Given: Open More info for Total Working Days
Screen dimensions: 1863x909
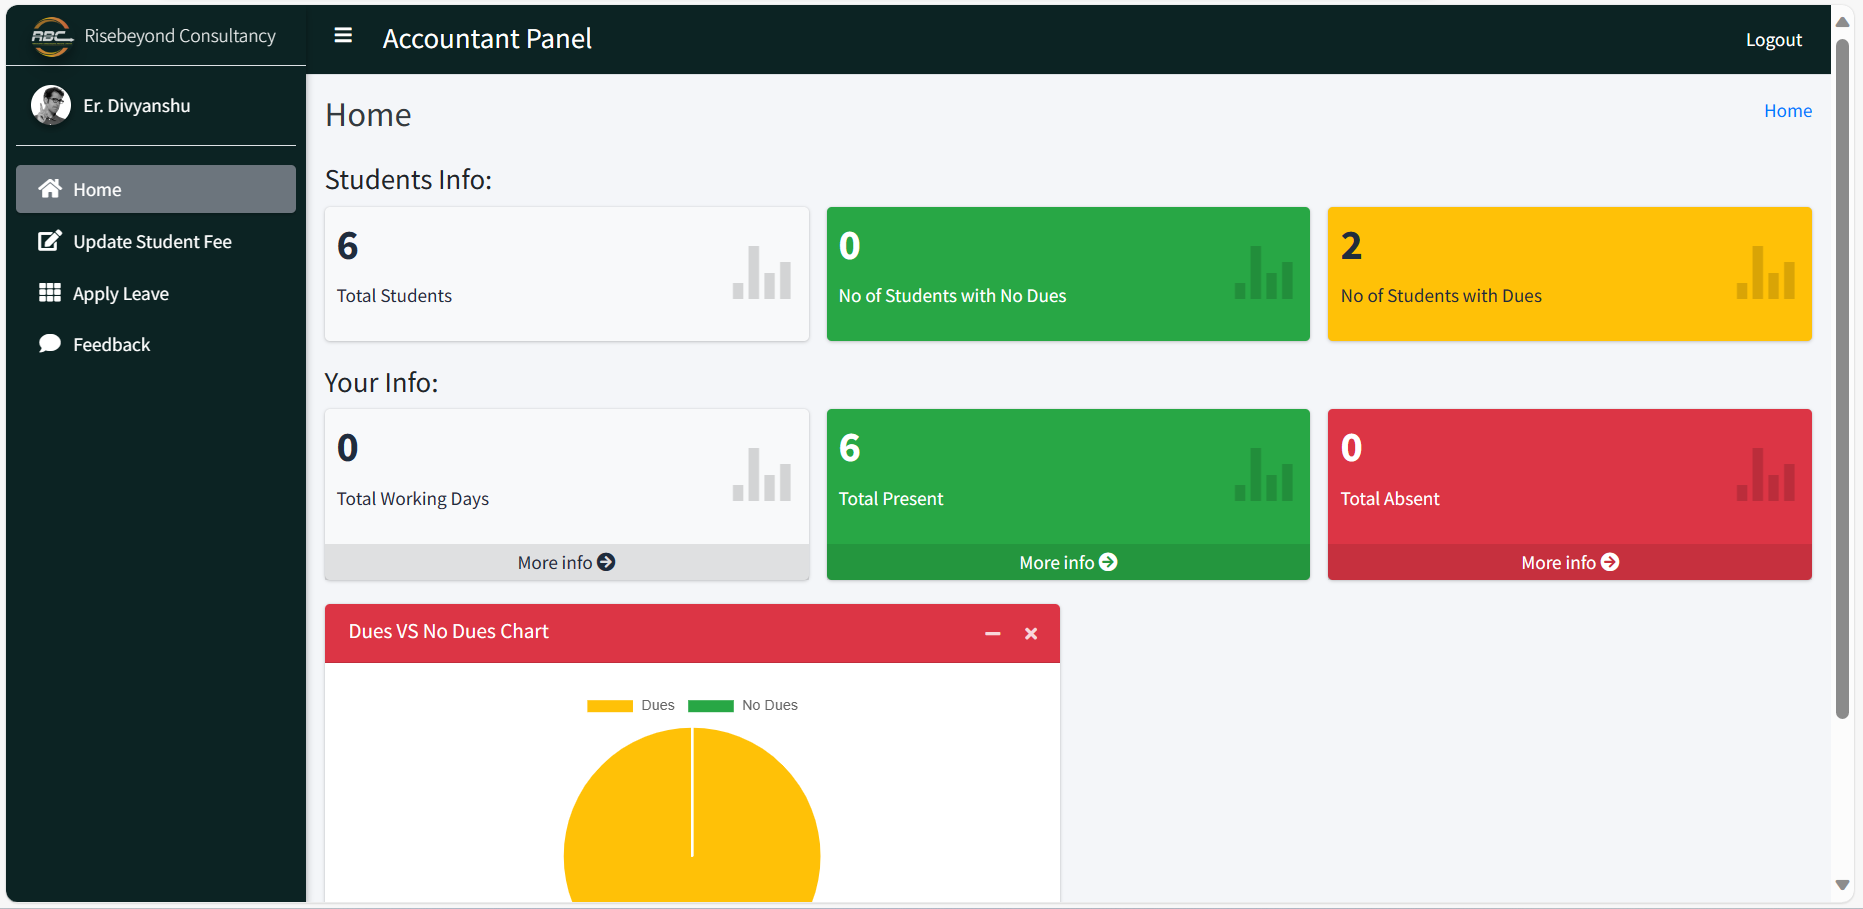Looking at the screenshot, I should (x=567, y=562).
